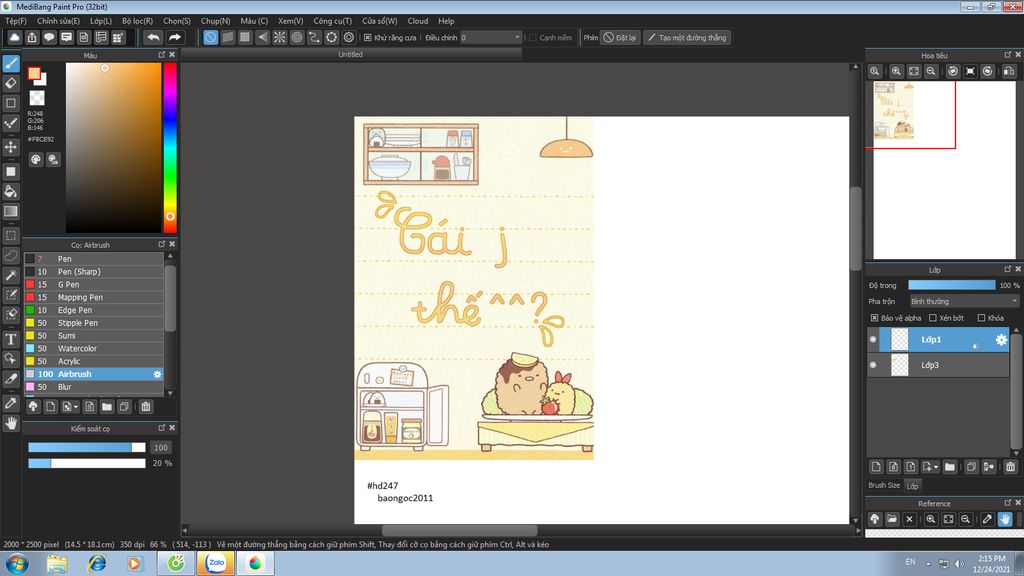
Task: Duplicate the layer in Lớp panel
Action: (x=971, y=466)
